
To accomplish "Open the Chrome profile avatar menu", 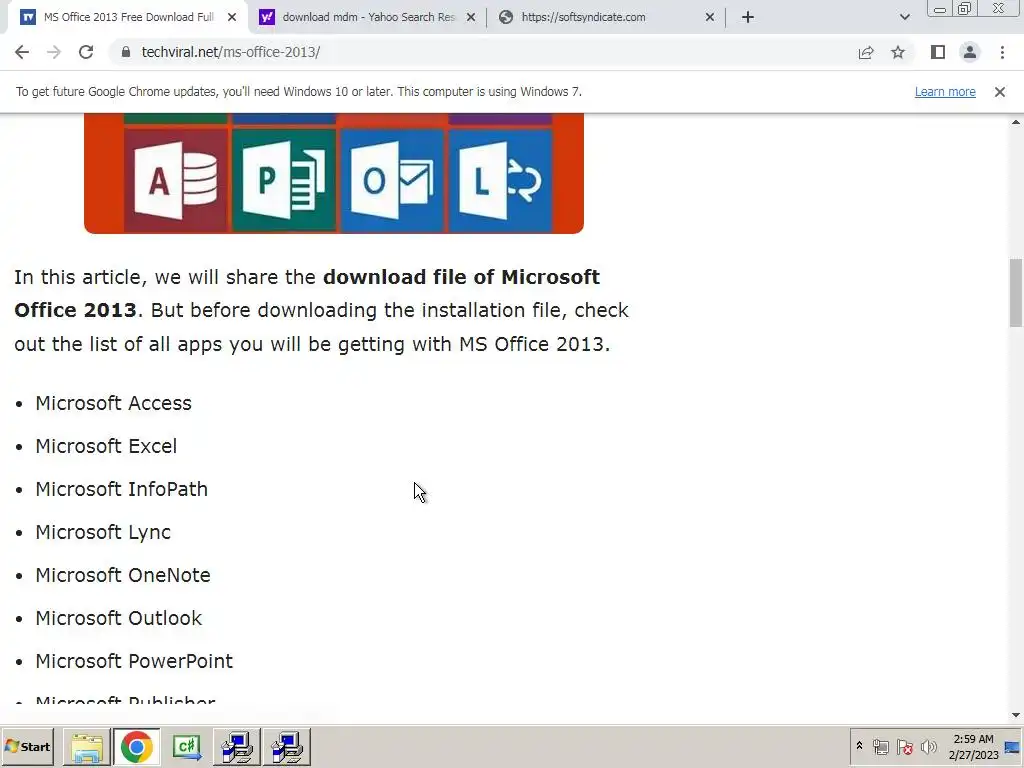I will (x=970, y=52).
